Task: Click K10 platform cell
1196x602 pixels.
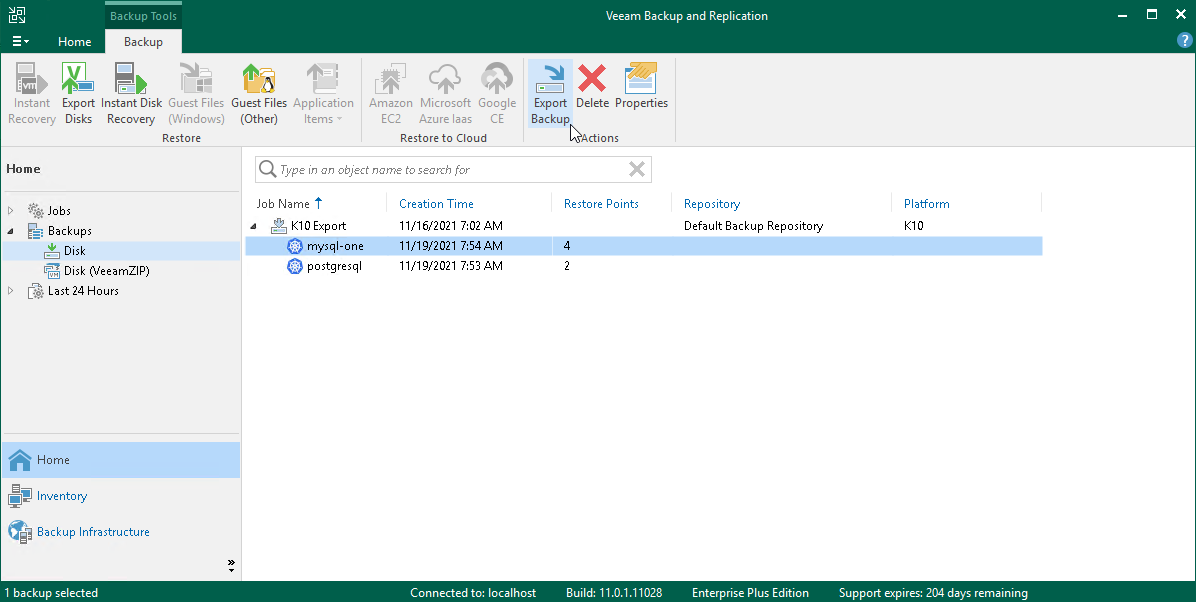Action: [x=913, y=226]
